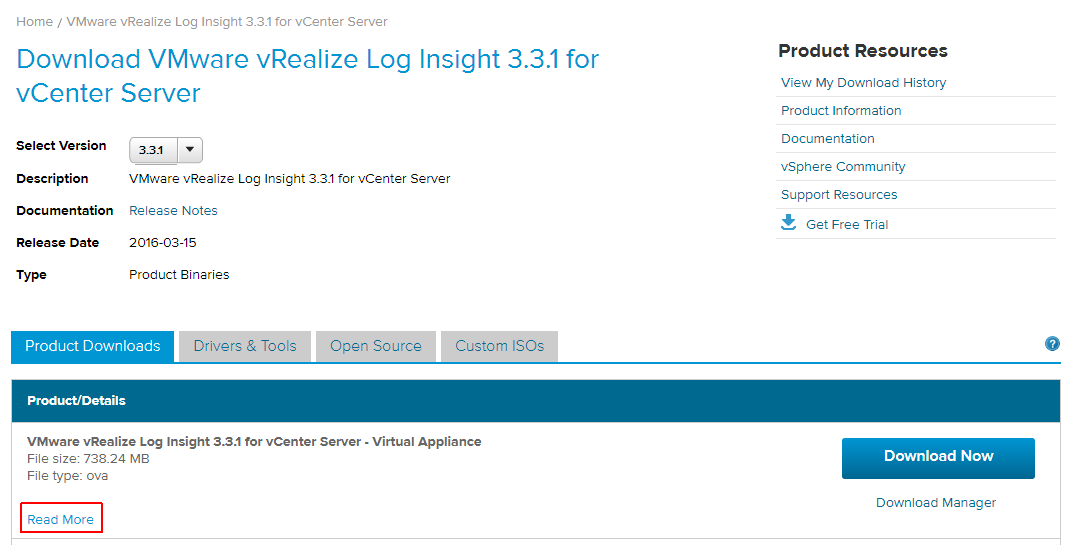Image resolution: width=1080 pixels, height=545 pixels.
Task: Click the Product Binaries type value
Action: (179, 275)
